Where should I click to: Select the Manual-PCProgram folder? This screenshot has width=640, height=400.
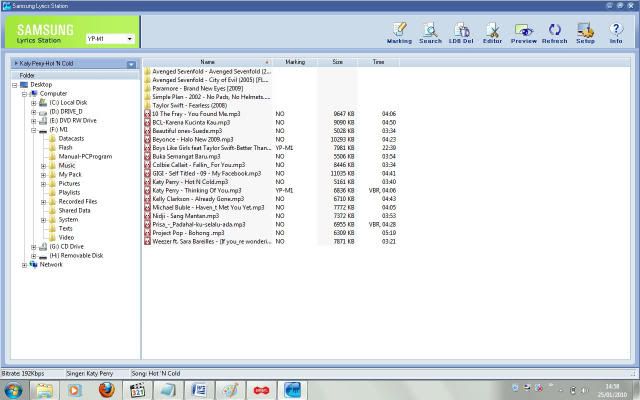coord(85,157)
